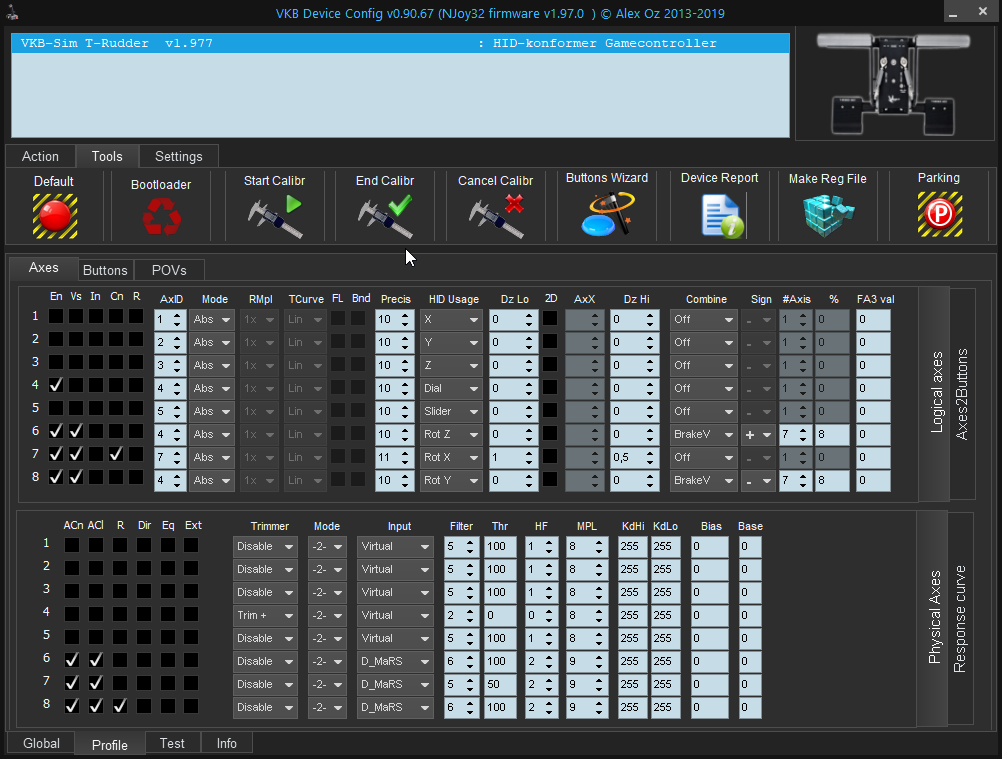Image resolution: width=1002 pixels, height=759 pixels.
Task: Select the Axes2Buttons vertical tab
Action: pos(962,394)
